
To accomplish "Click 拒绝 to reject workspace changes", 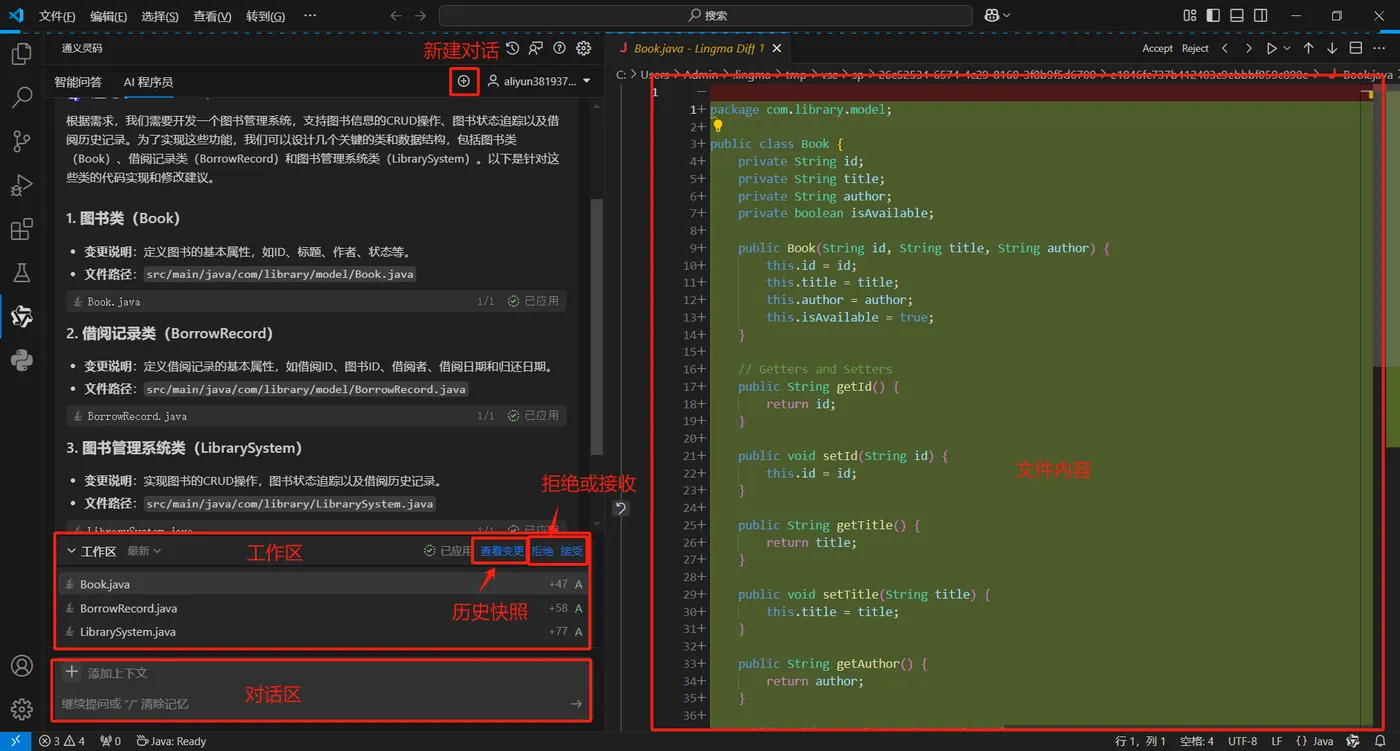I will 543,551.
